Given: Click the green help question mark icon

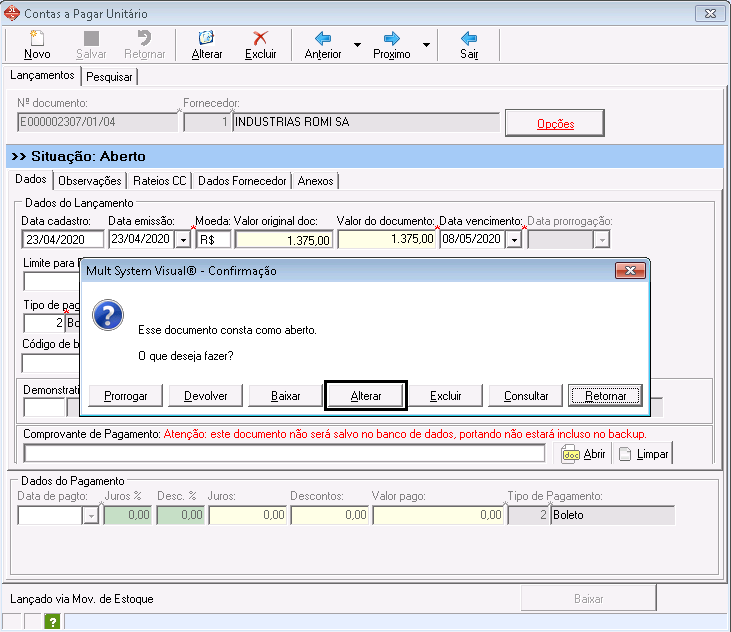Looking at the screenshot, I should (52, 622).
